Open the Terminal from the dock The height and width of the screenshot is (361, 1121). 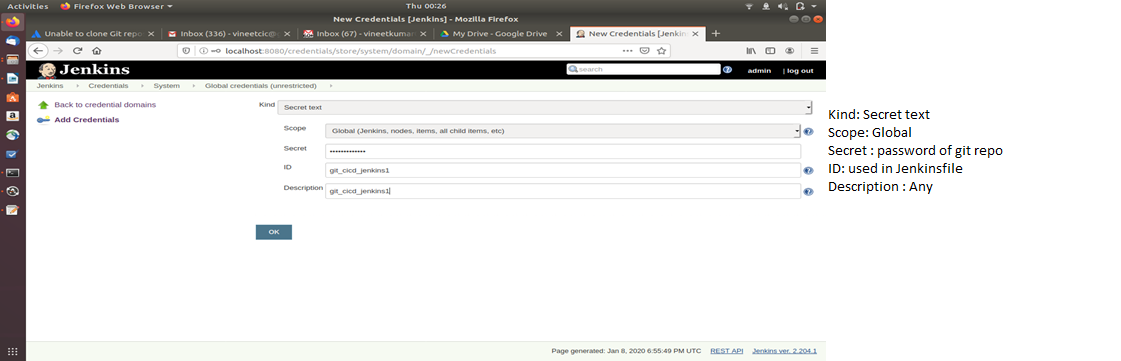tap(12, 172)
